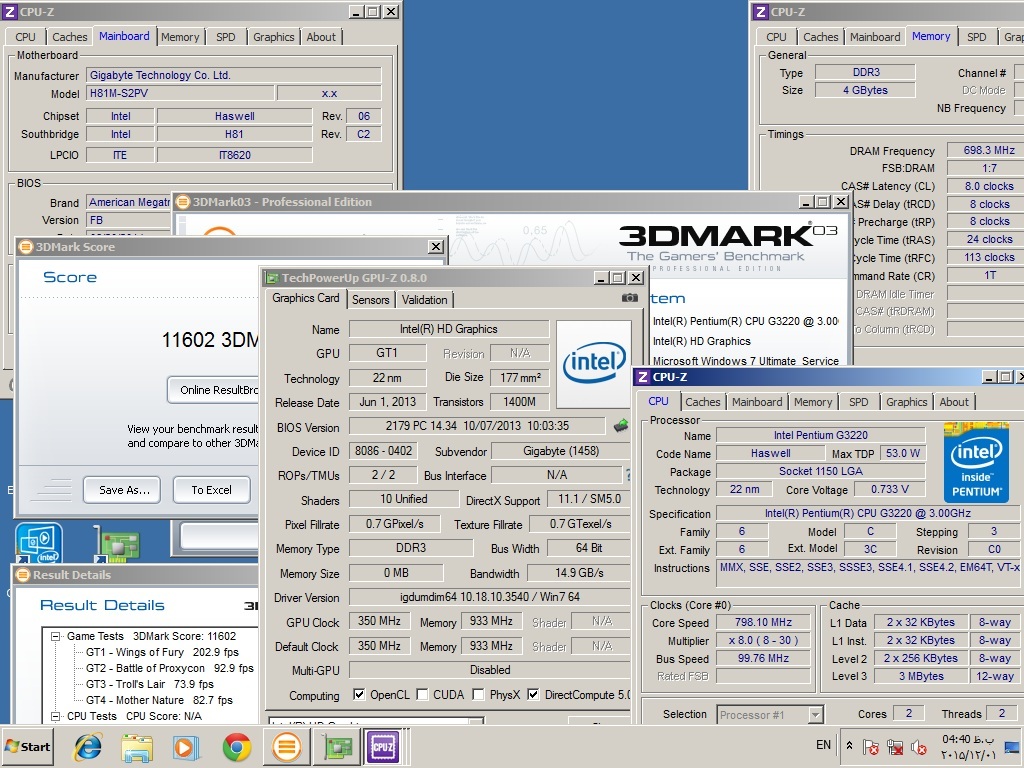This screenshot has height=768, width=1024.
Task: Select GT3 - Troll's Lair result row
Action: (x=150, y=684)
